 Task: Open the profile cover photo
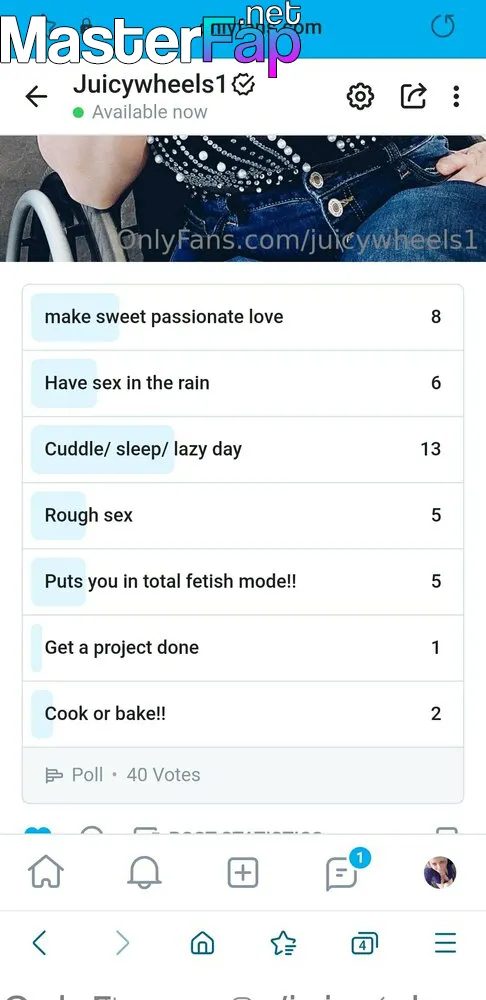(243, 198)
